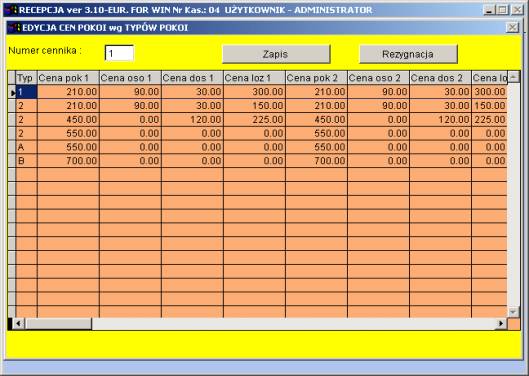Click the grey row selector of row B
The width and height of the screenshot is (529, 376).
point(12,161)
